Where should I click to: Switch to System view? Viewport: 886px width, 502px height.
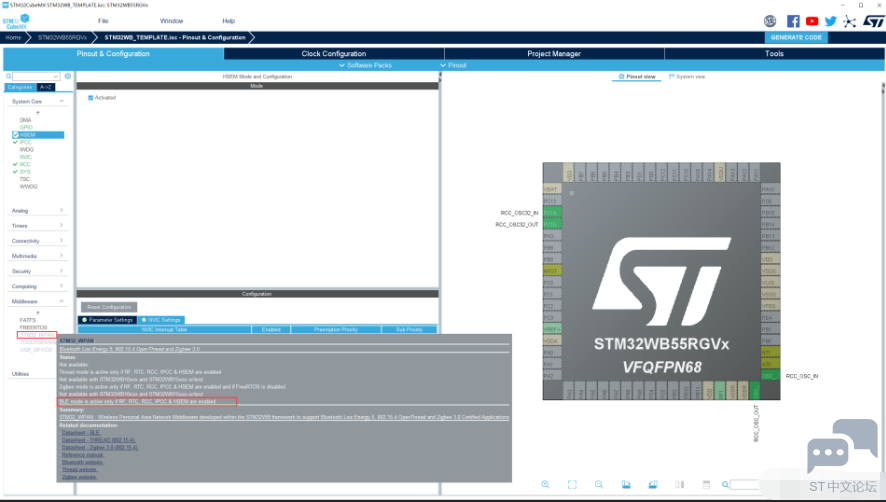tap(687, 76)
